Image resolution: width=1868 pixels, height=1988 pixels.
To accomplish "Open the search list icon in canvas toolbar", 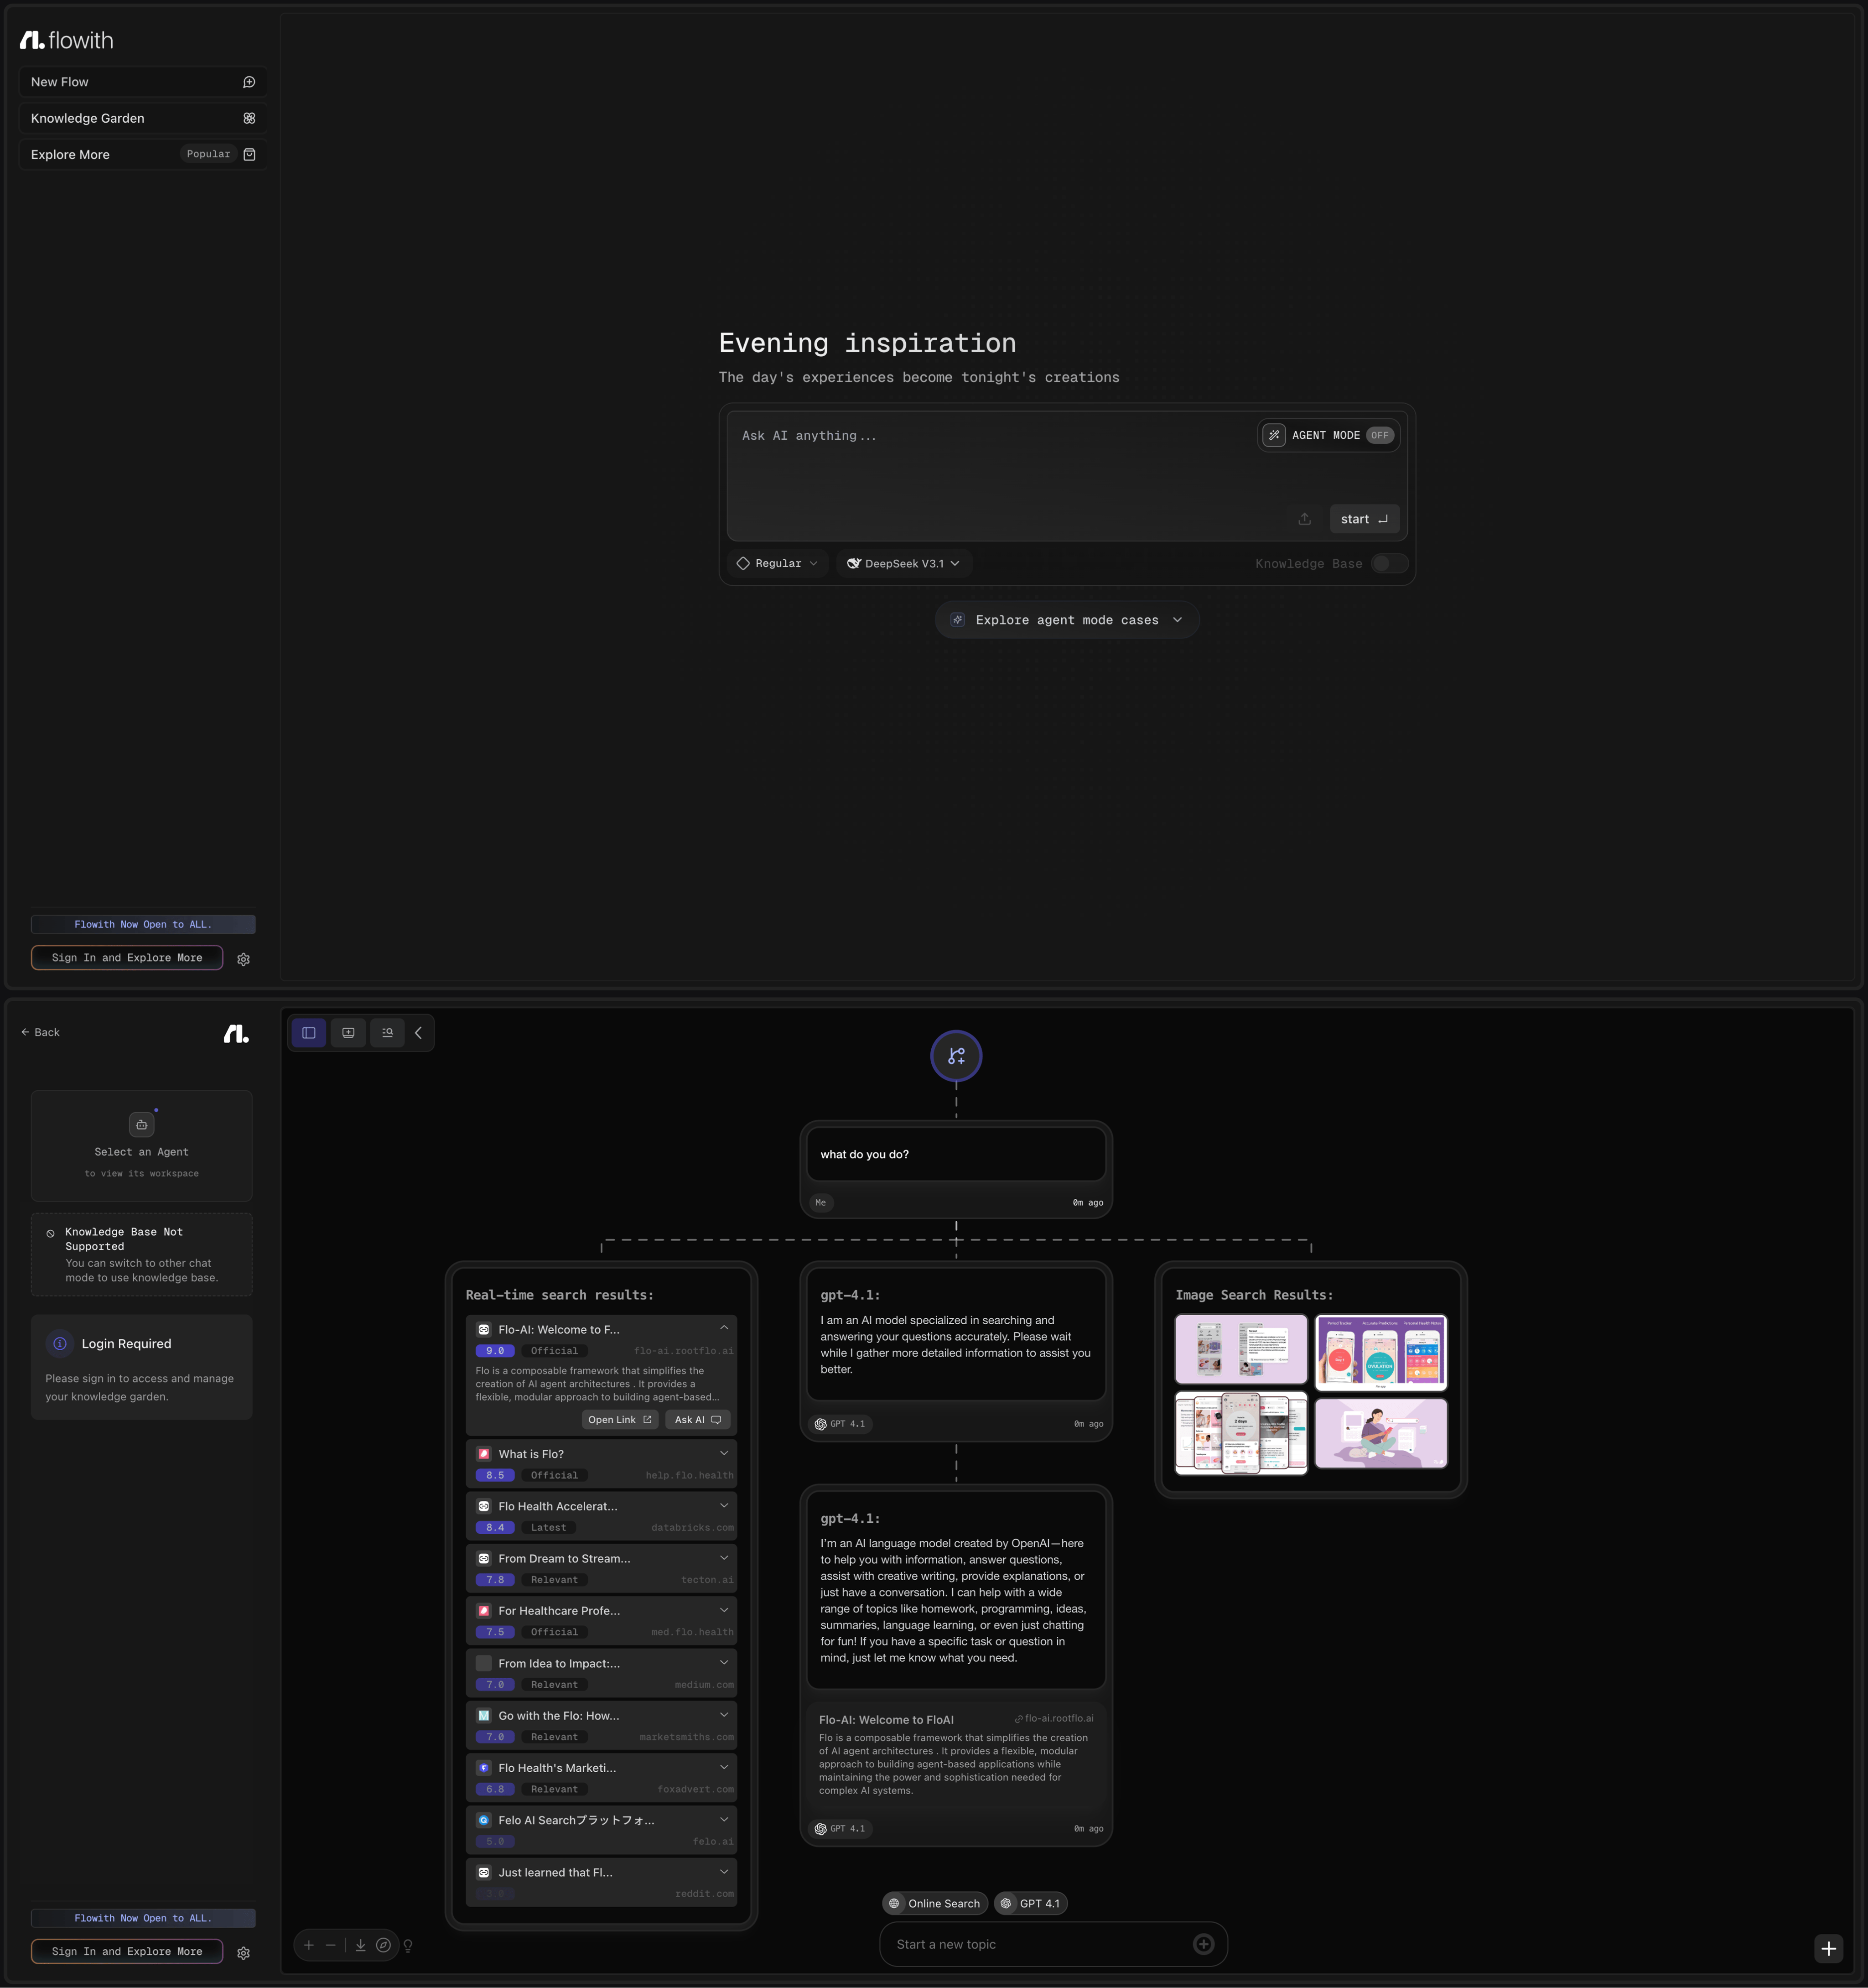I will click(x=387, y=1033).
